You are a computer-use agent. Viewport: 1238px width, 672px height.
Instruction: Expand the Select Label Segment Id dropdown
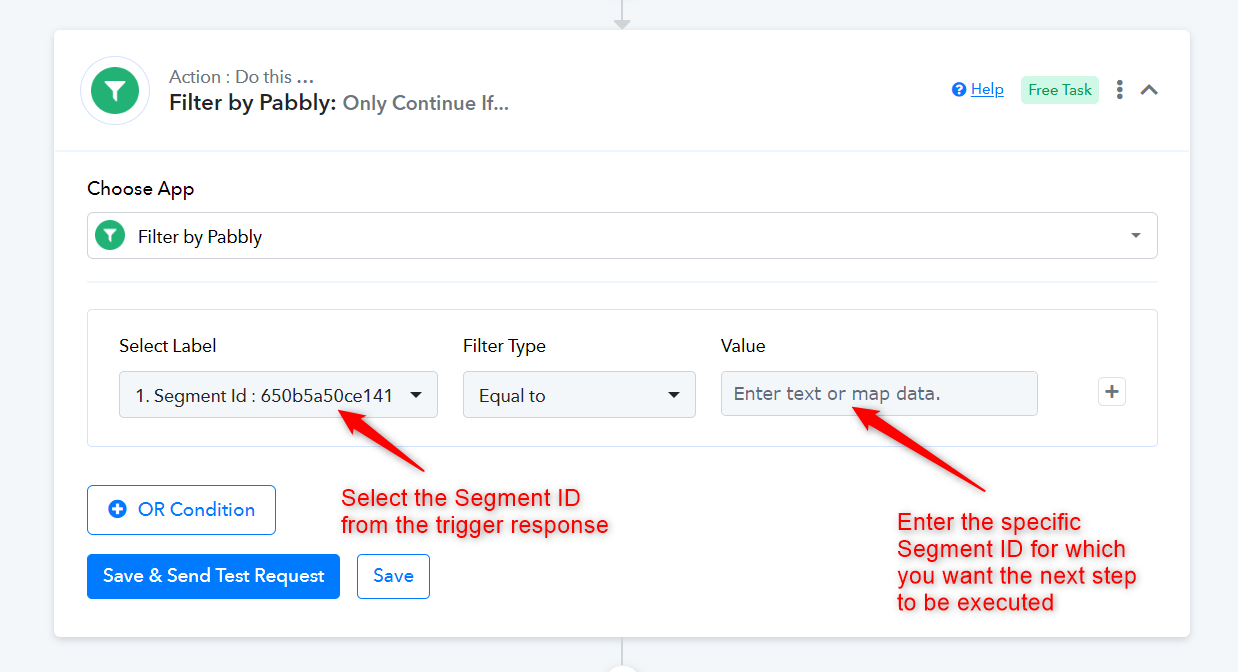(278, 395)
